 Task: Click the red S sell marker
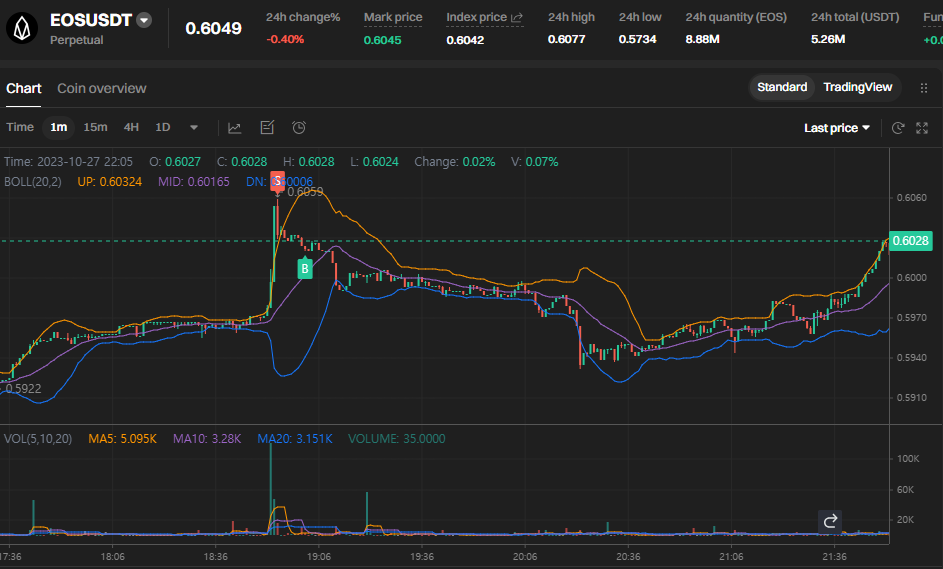click(x=277, y=181)
